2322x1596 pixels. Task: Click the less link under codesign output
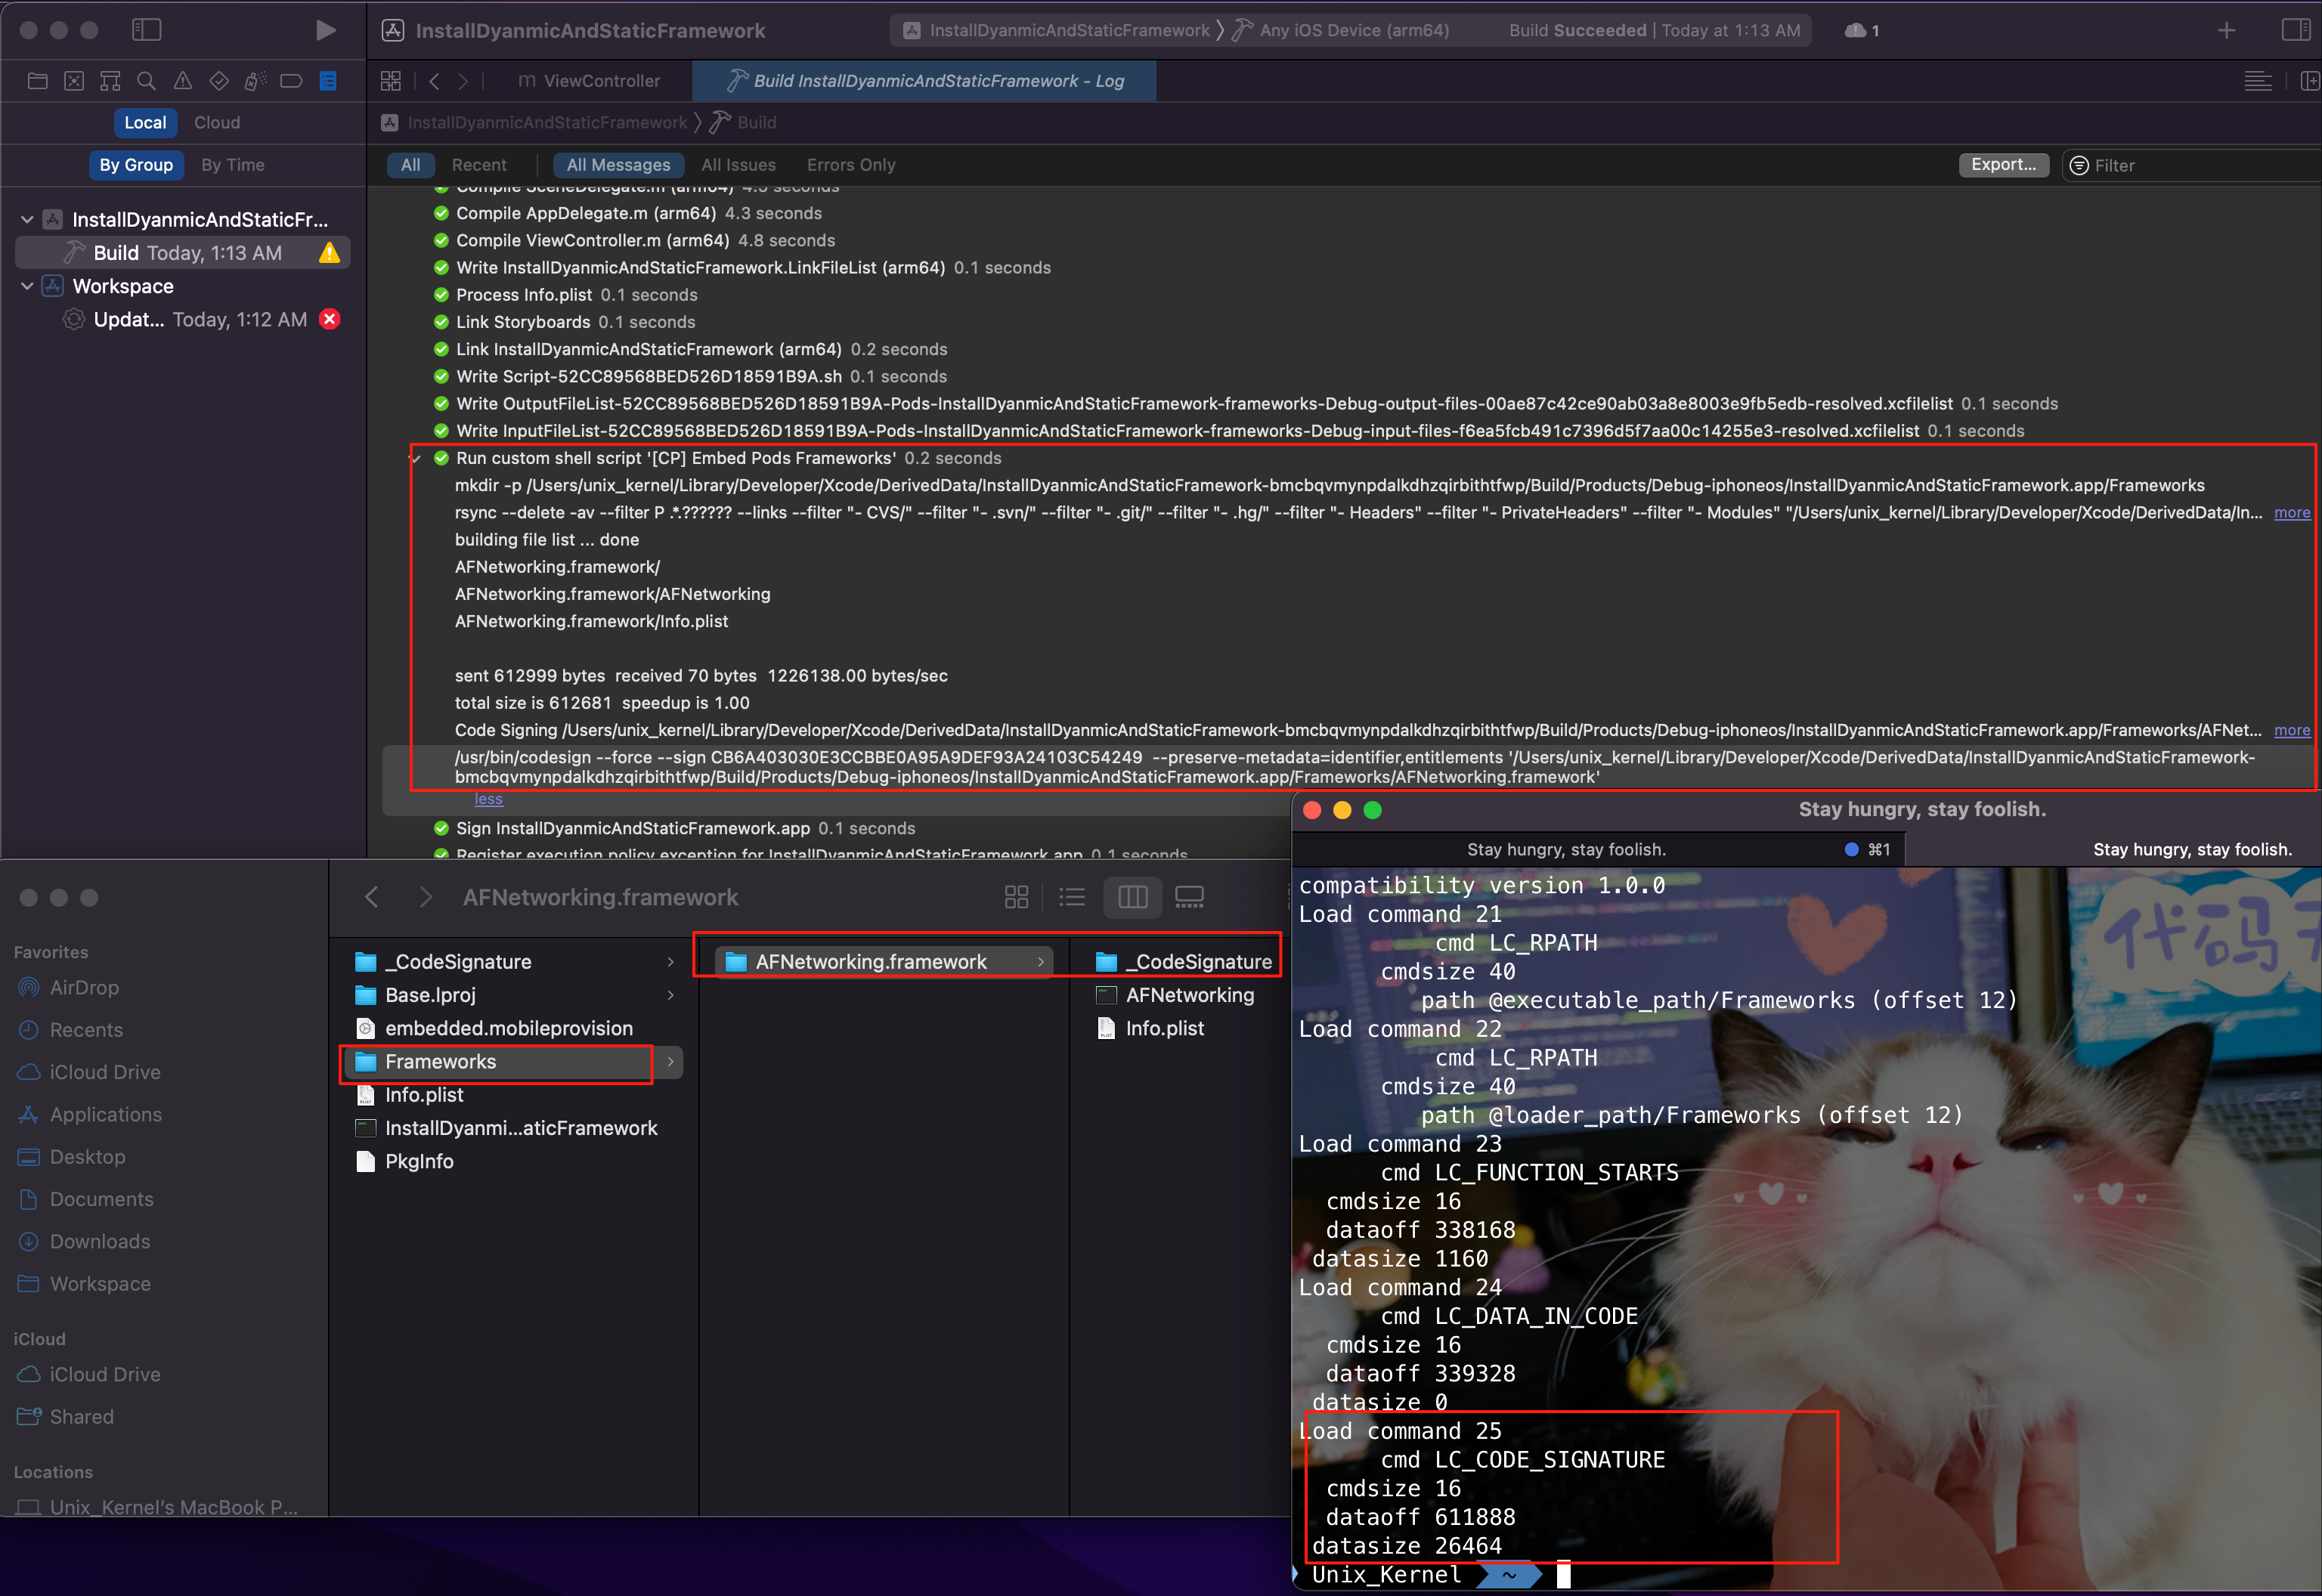[x=488, y=798]
